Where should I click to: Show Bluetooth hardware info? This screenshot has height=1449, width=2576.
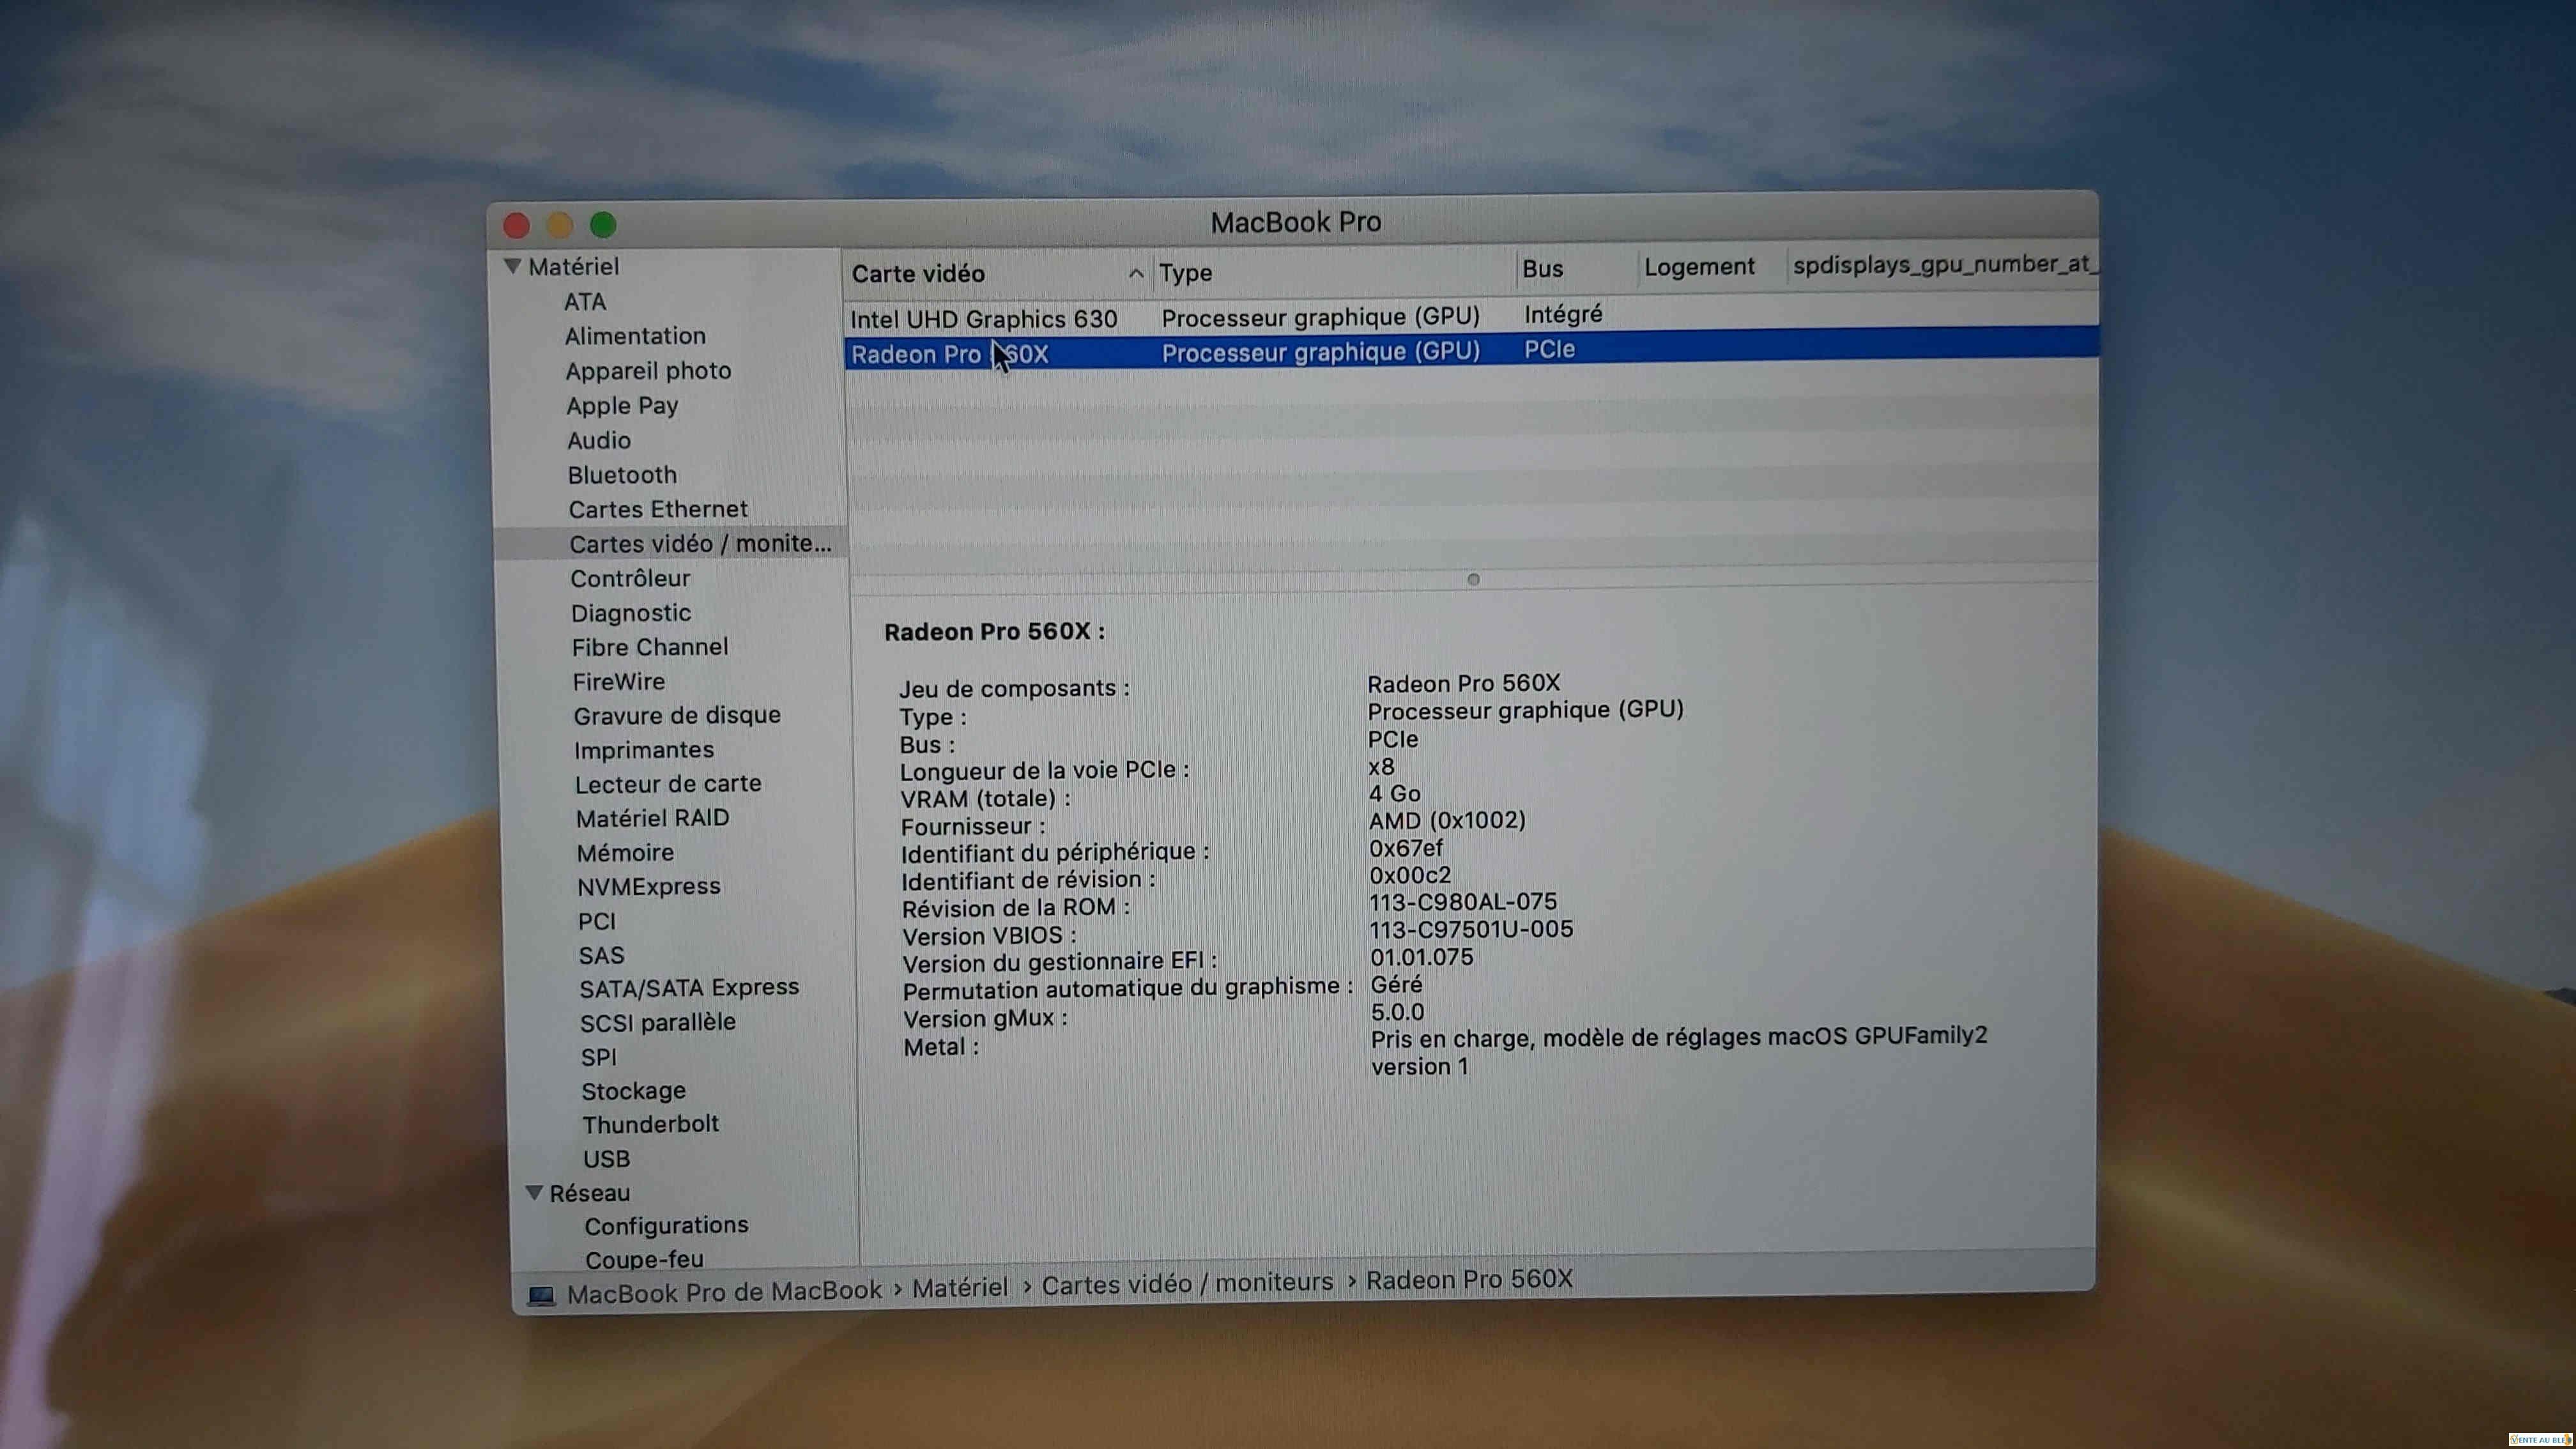pos(622,475)
